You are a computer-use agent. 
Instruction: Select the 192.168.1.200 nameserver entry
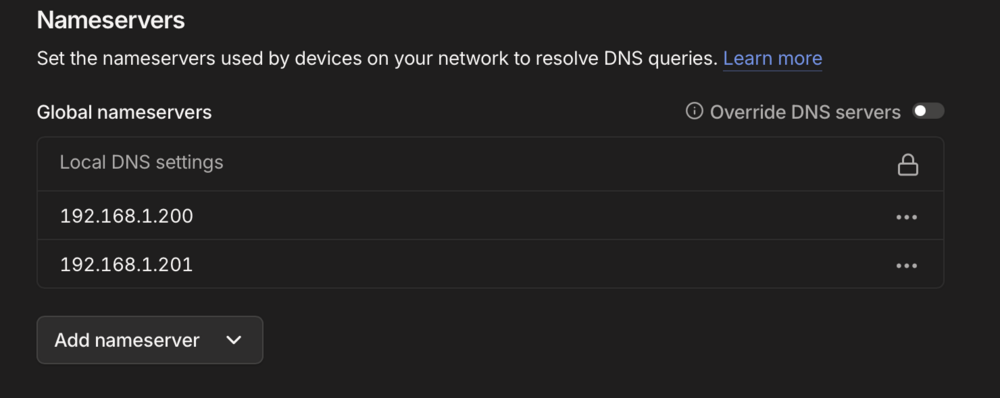(x=126, y=216)
